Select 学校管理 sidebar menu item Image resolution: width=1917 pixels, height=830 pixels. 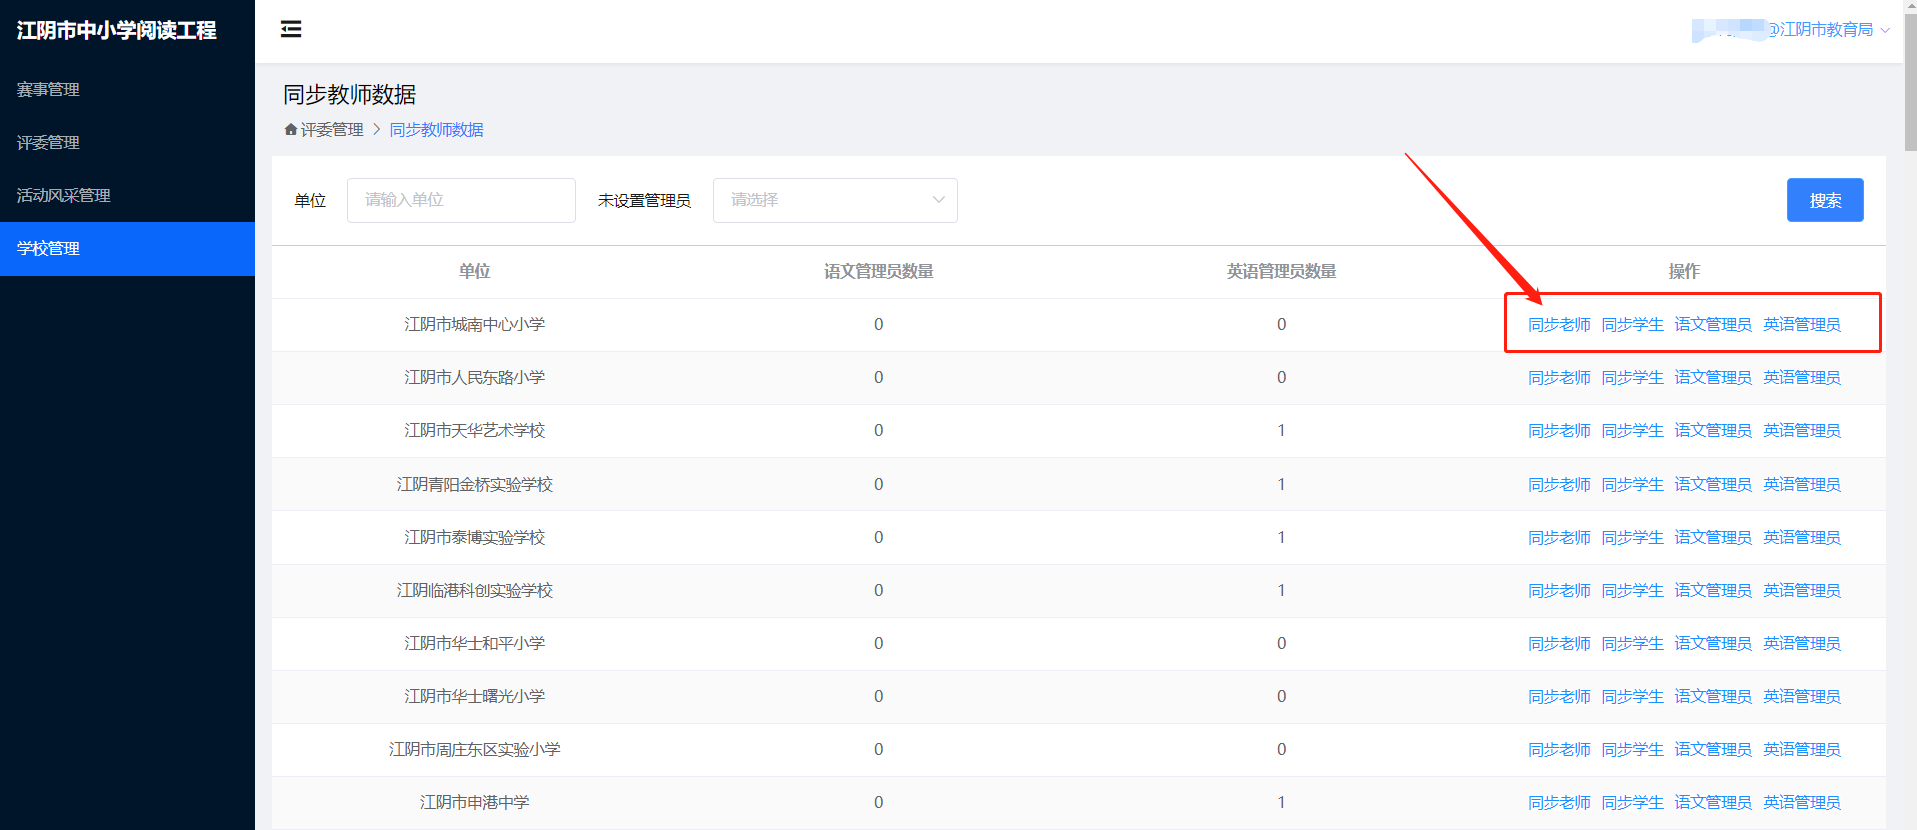[x=48, y=249]
